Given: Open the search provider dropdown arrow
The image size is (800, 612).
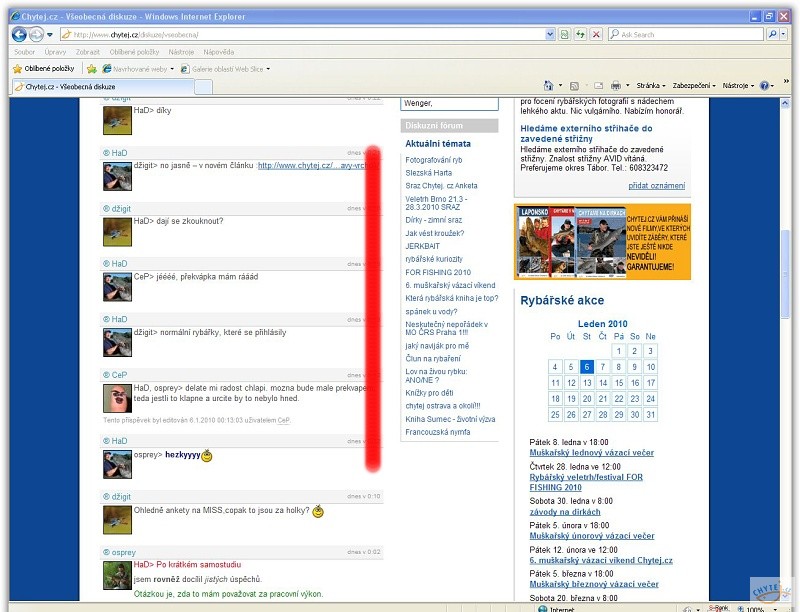Looking at the screenshot, I should [784, 35].
